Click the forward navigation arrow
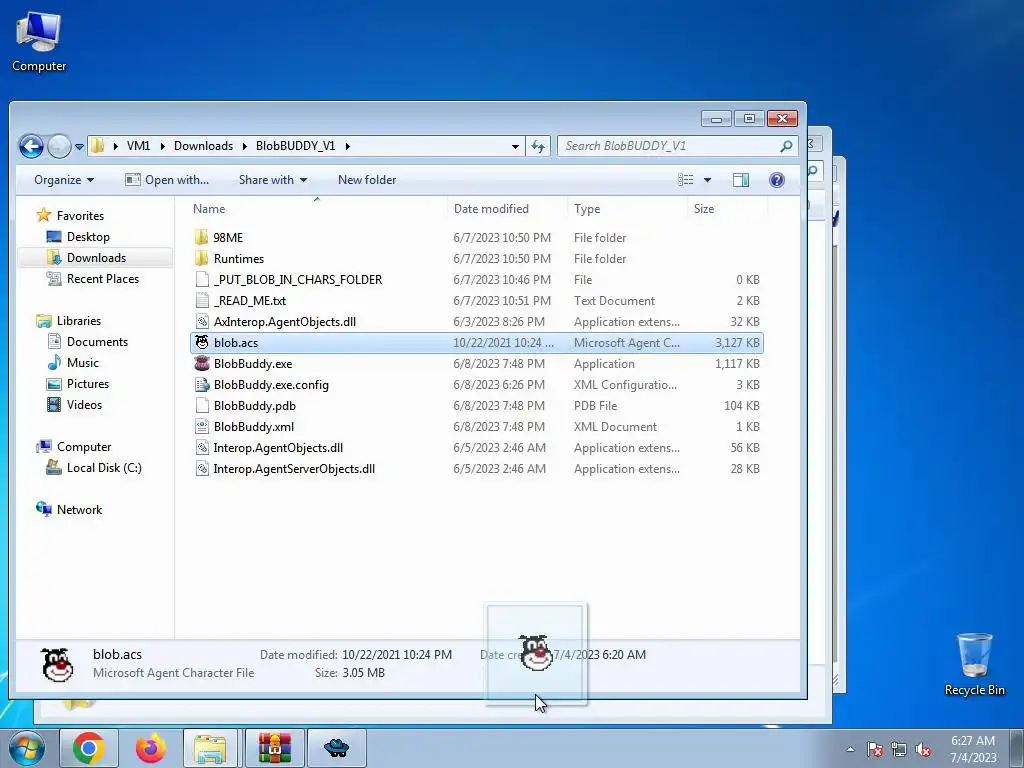This screenshot has height=768, width=1024. click(x=59, y=146)
